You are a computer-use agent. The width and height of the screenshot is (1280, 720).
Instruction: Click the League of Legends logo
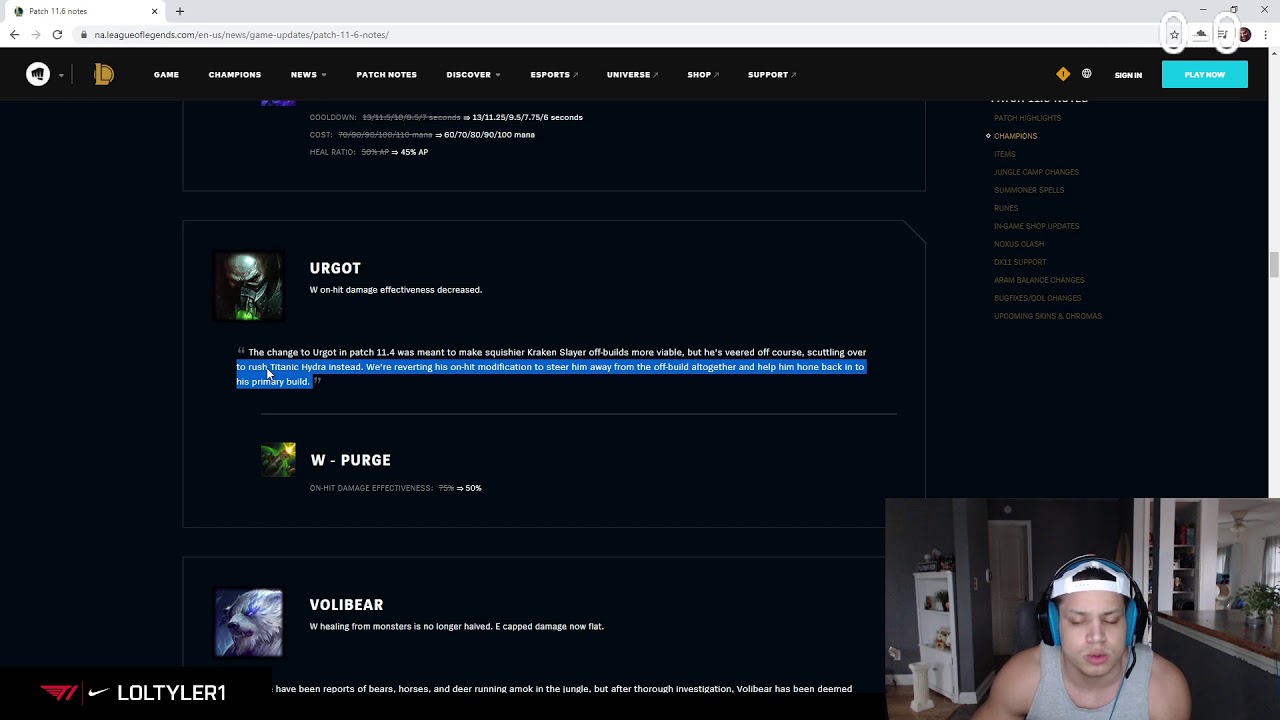104,74
